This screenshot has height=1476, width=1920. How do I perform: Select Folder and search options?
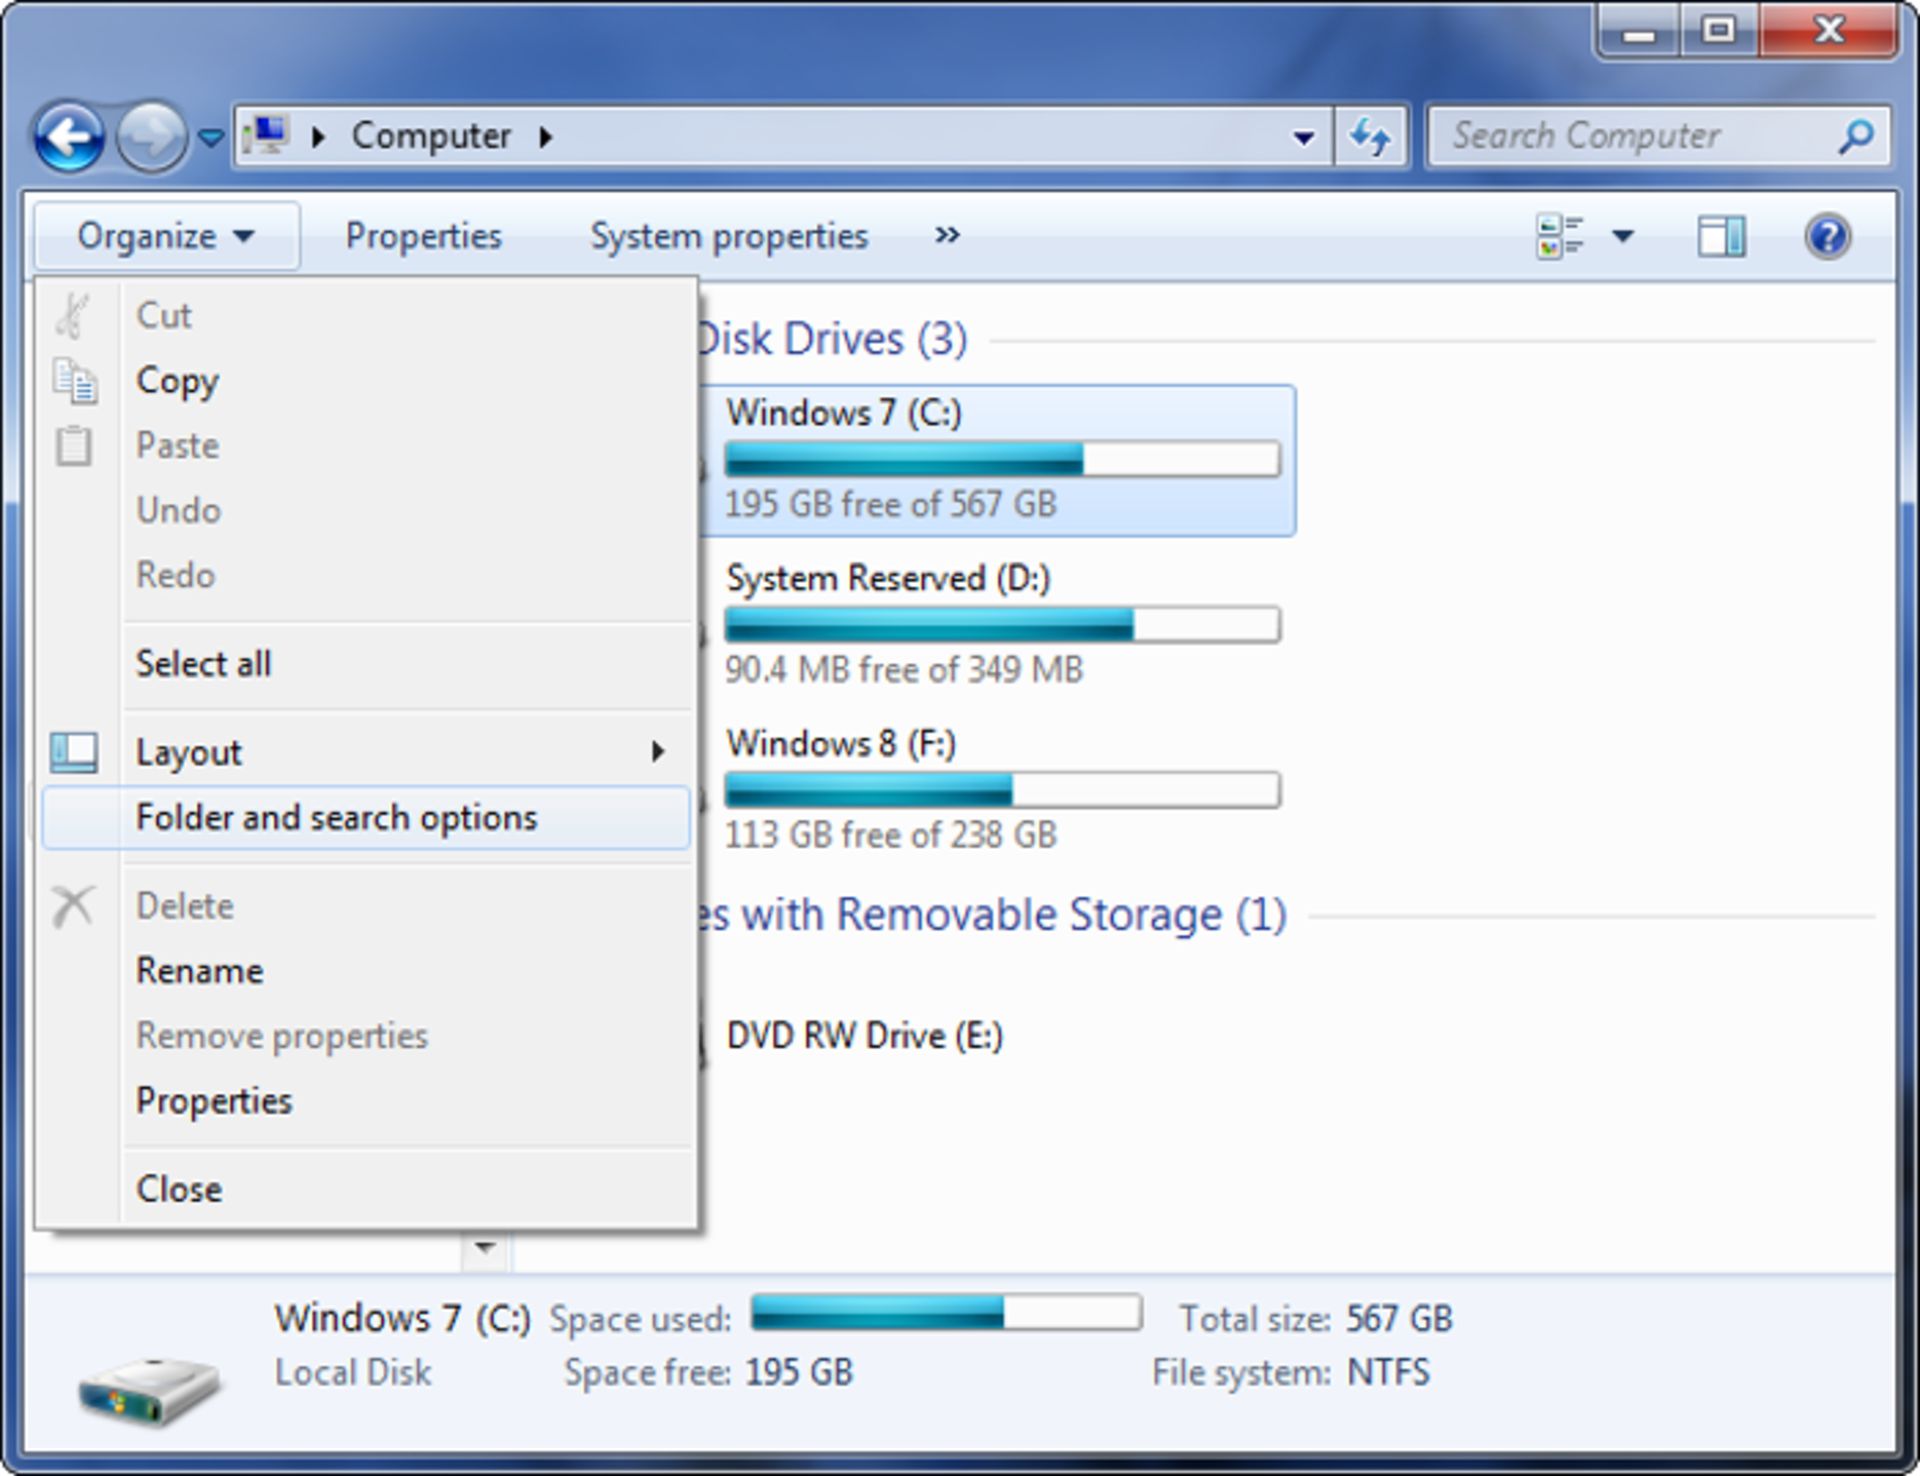click(x=336, y=817)
